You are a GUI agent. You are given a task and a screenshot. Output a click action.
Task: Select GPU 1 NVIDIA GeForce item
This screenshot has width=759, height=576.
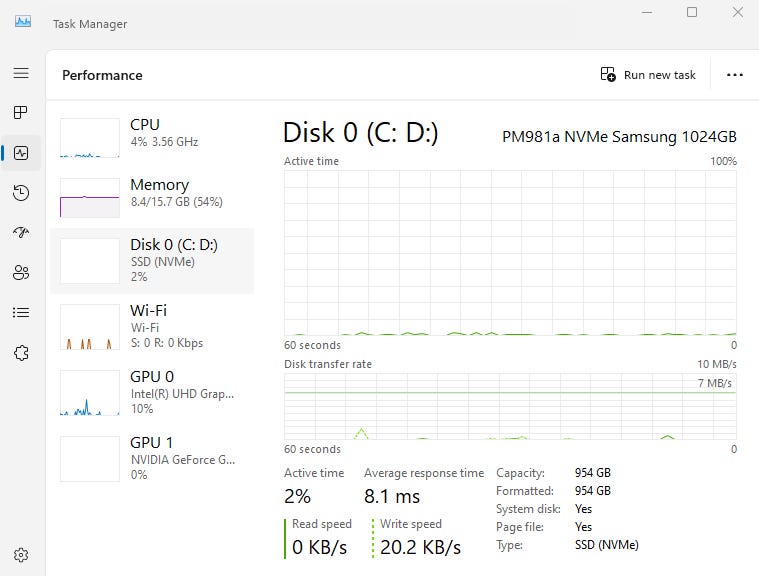(152, 458)
